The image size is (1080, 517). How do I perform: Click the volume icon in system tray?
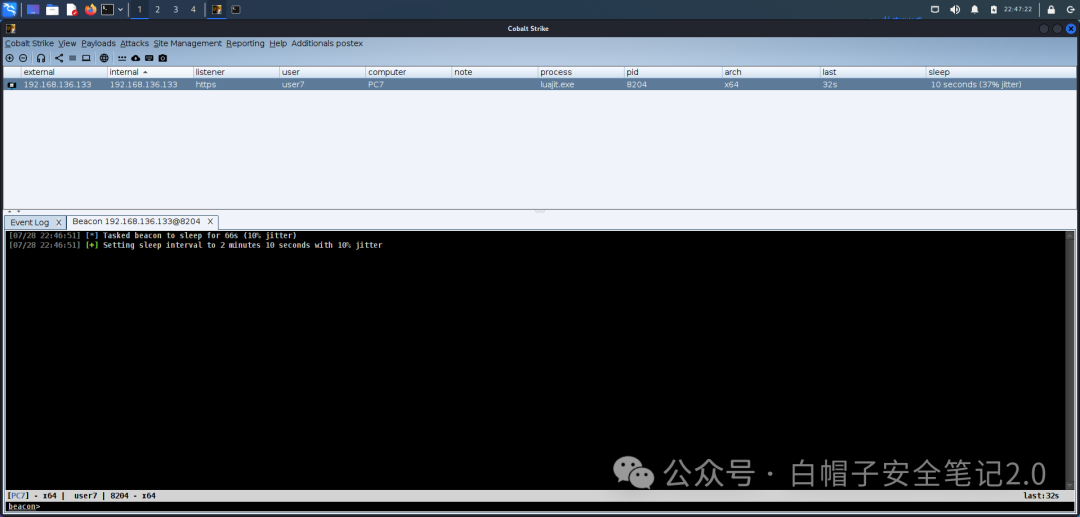955,10
